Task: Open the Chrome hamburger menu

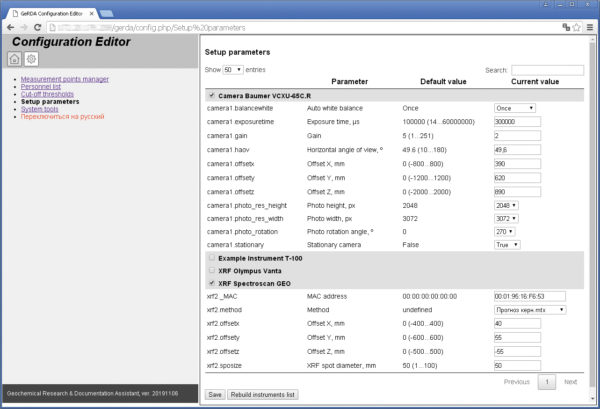Action: click(590, 27)
